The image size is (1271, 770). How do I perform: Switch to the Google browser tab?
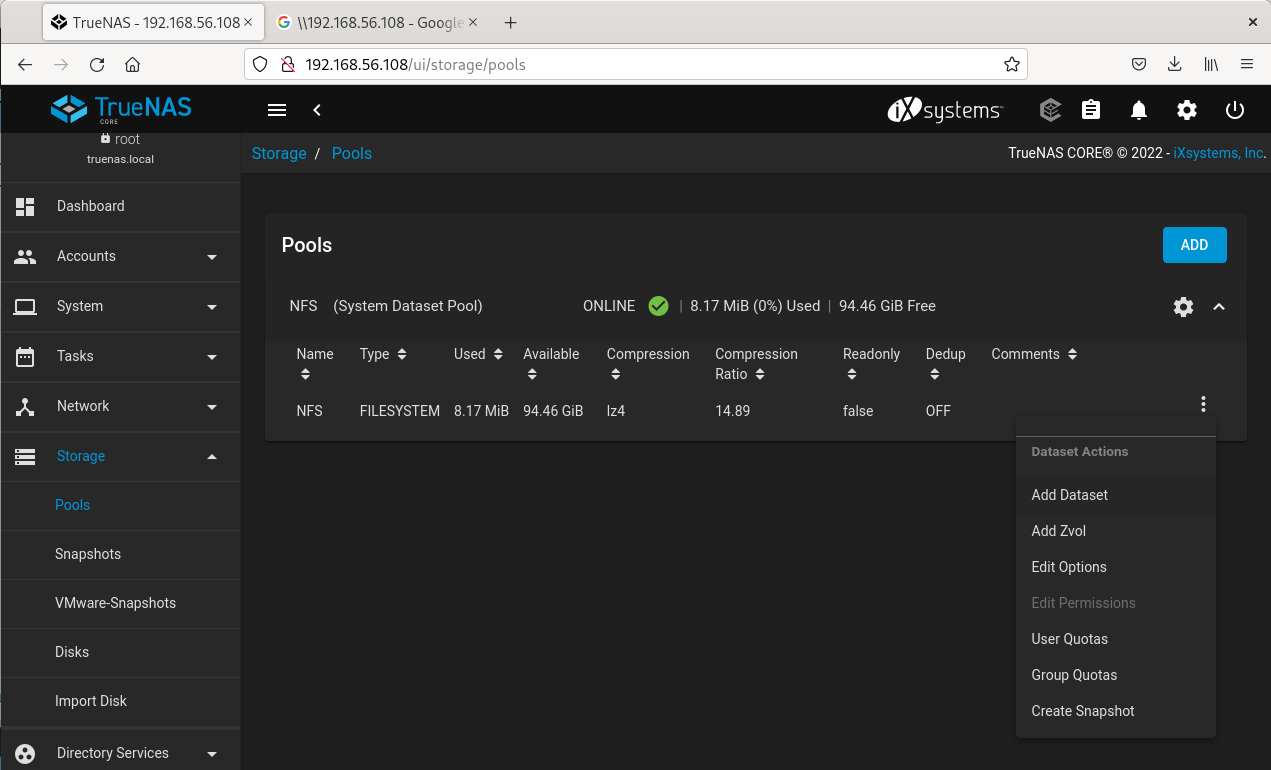point(377,21)
